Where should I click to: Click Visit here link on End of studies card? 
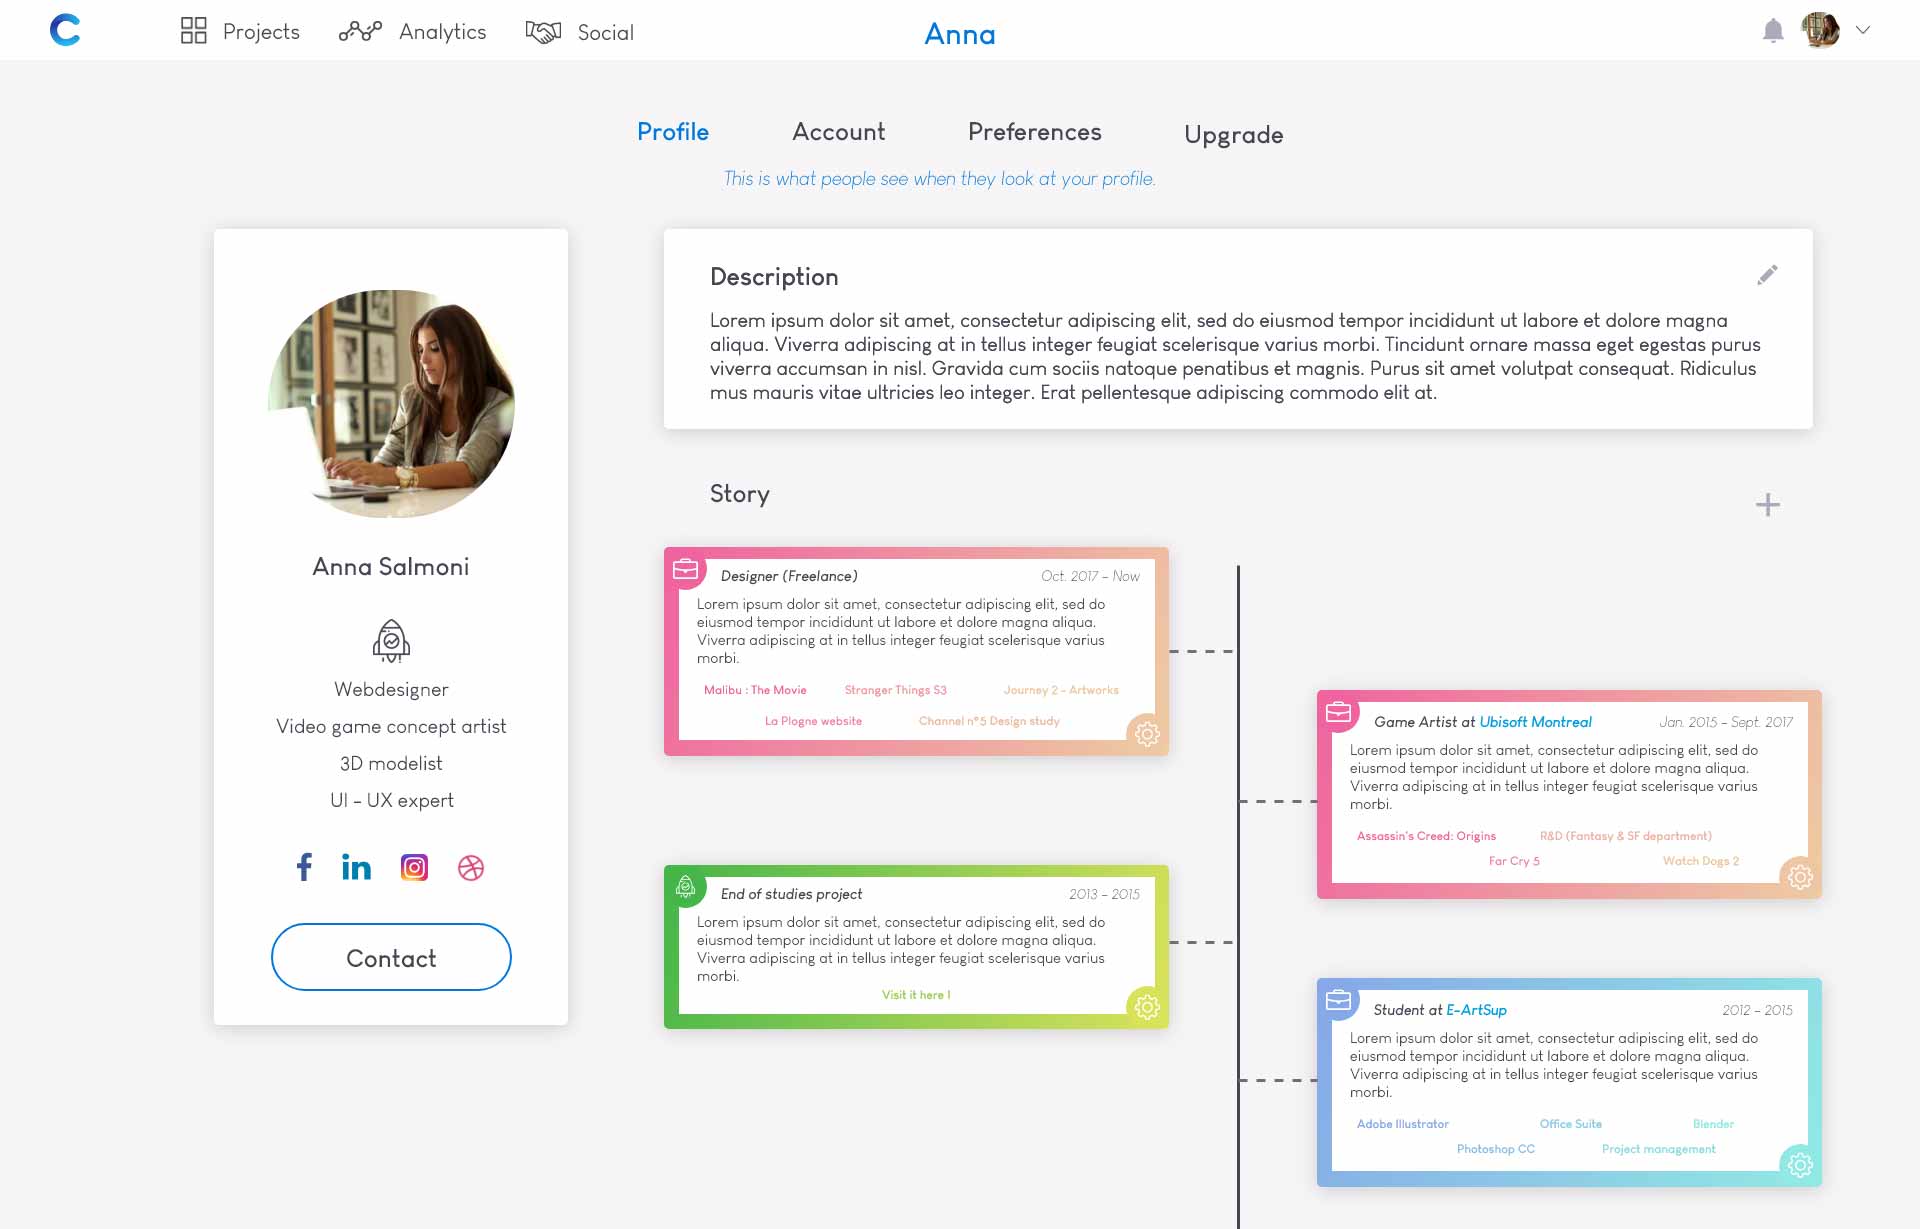coord(914,994)
